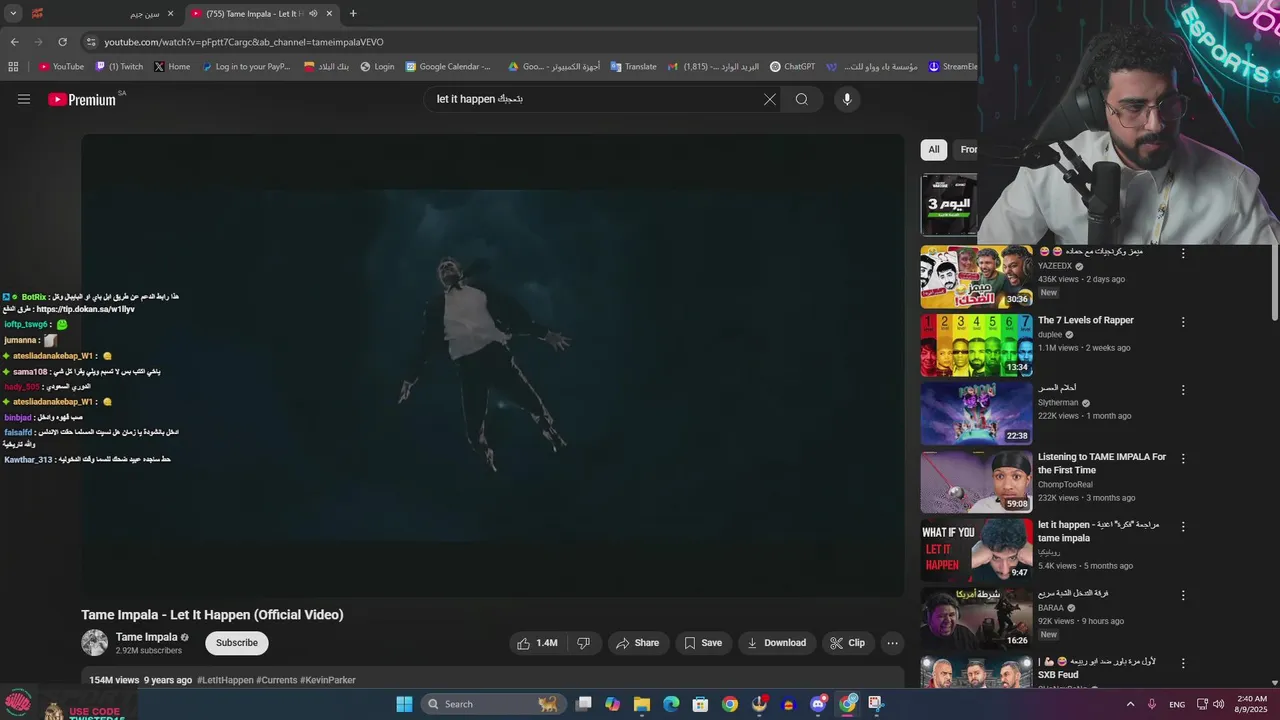Click the #Currents hashtag link
The height and width of the screenshot is (720, 1280).
click(x=277, y=680)
